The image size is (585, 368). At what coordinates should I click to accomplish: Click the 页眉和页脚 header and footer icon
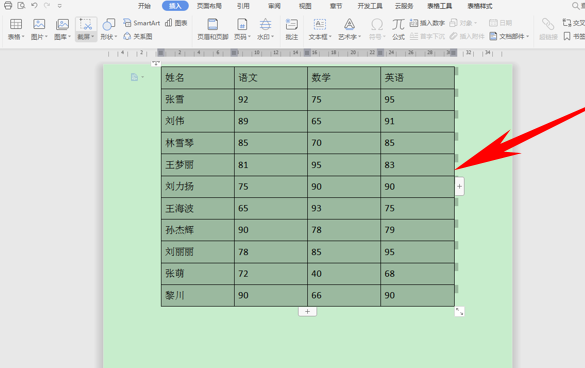[213, 24]
